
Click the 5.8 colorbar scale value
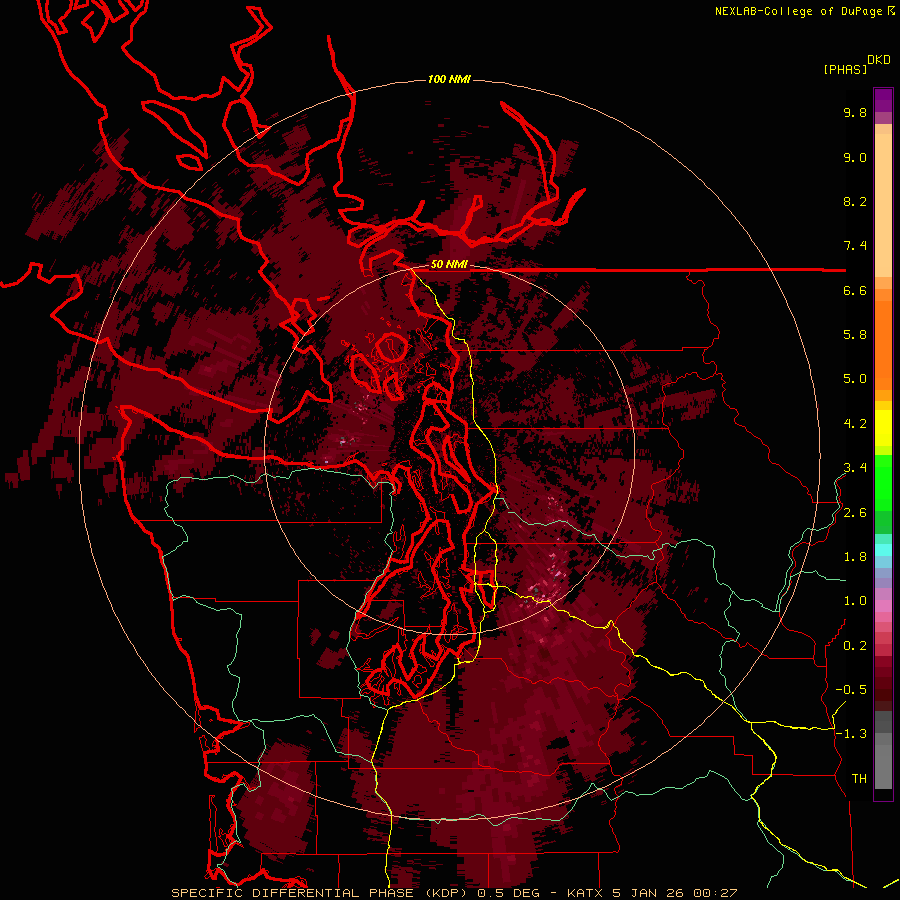coord(855,335)
